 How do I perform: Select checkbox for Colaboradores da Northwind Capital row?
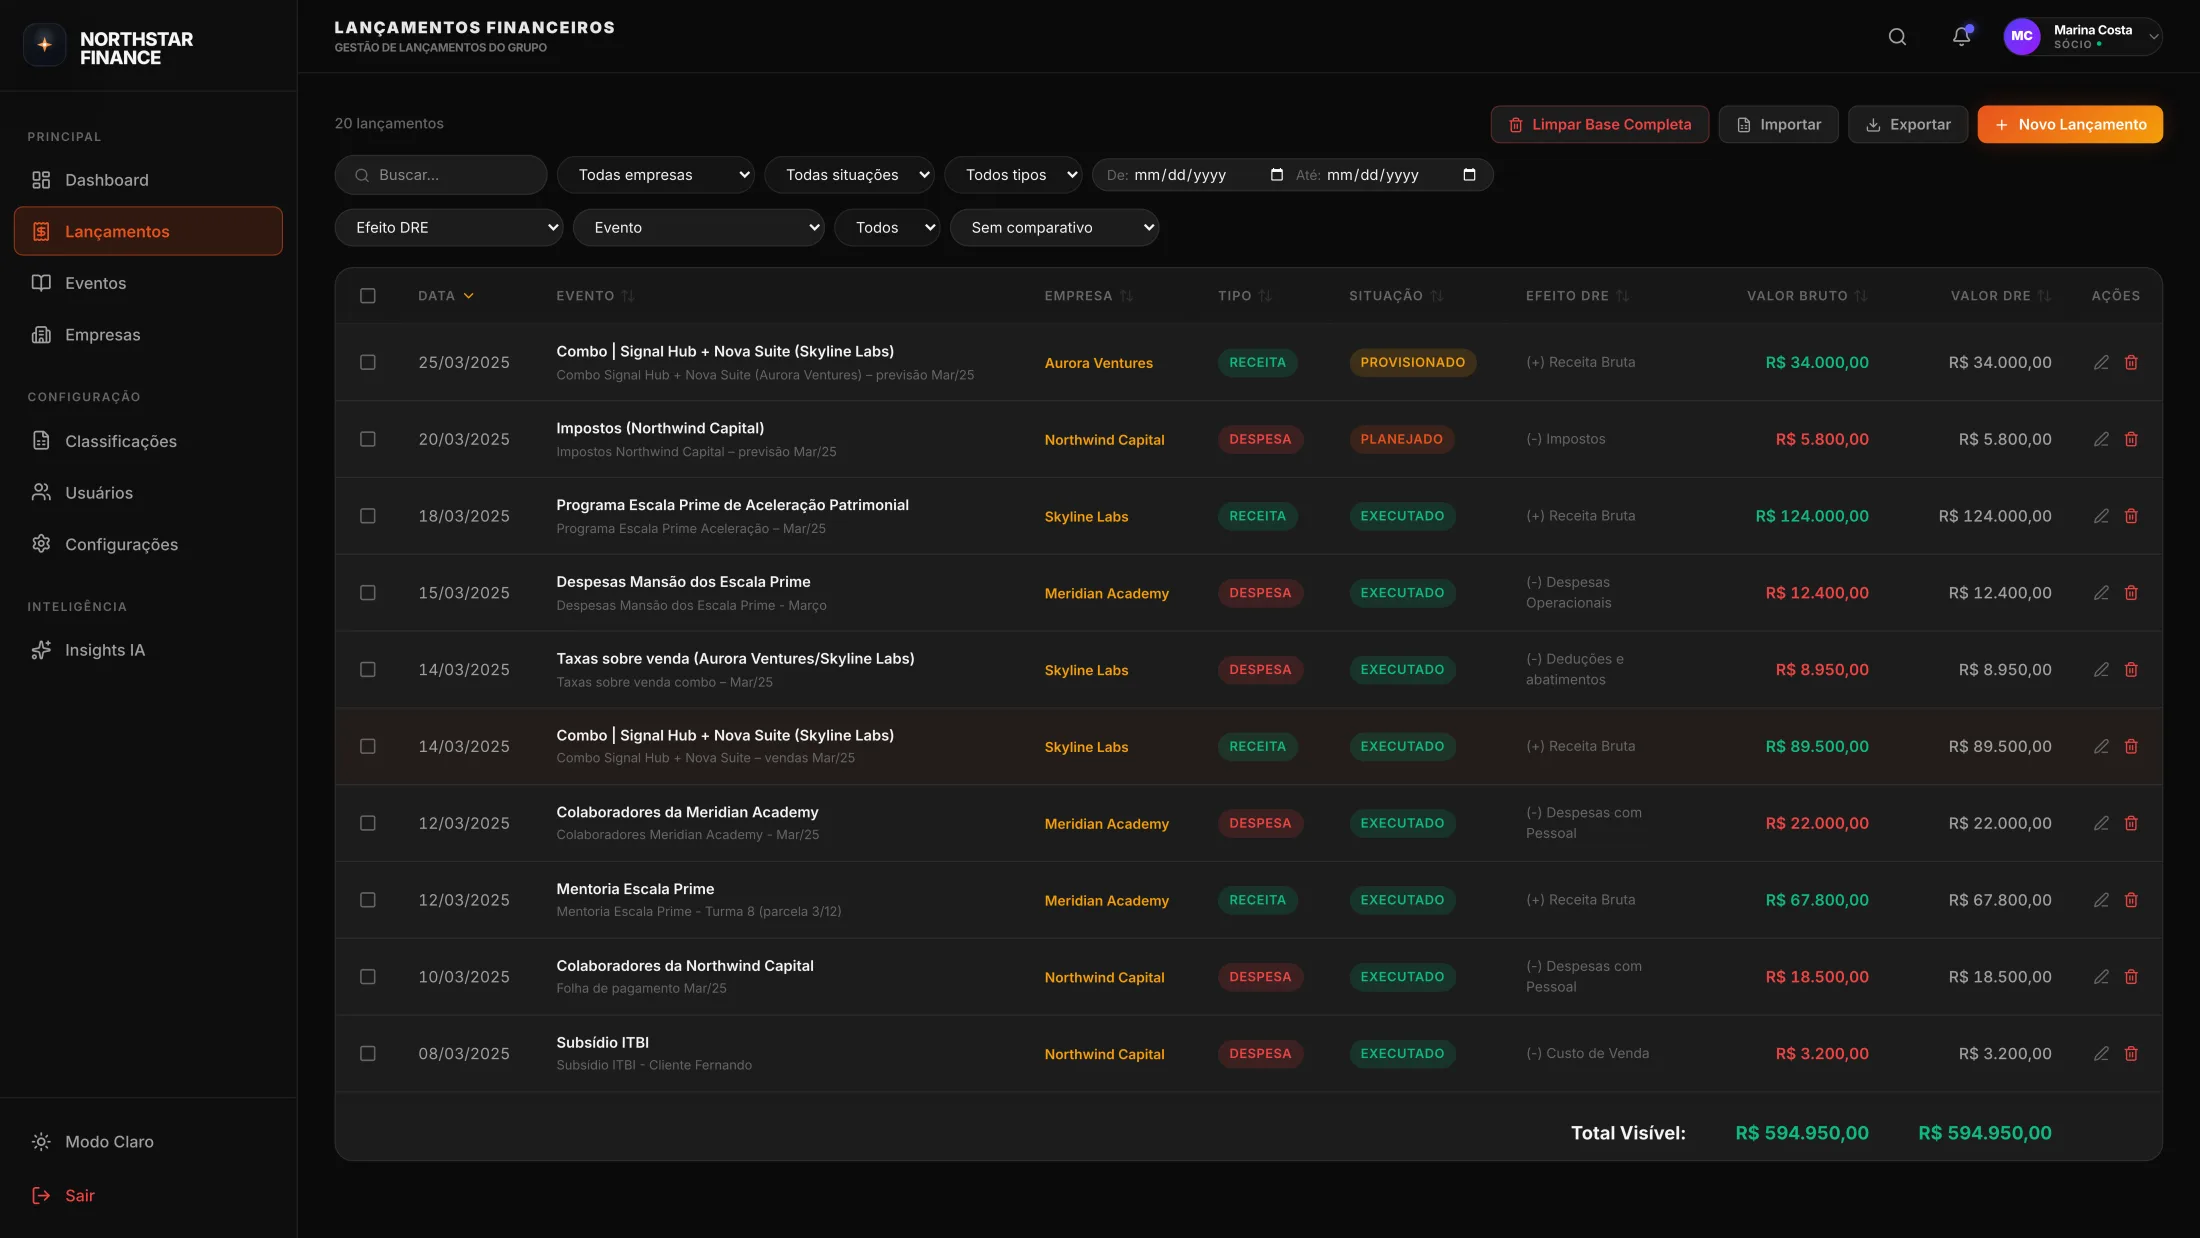[368, 977]
